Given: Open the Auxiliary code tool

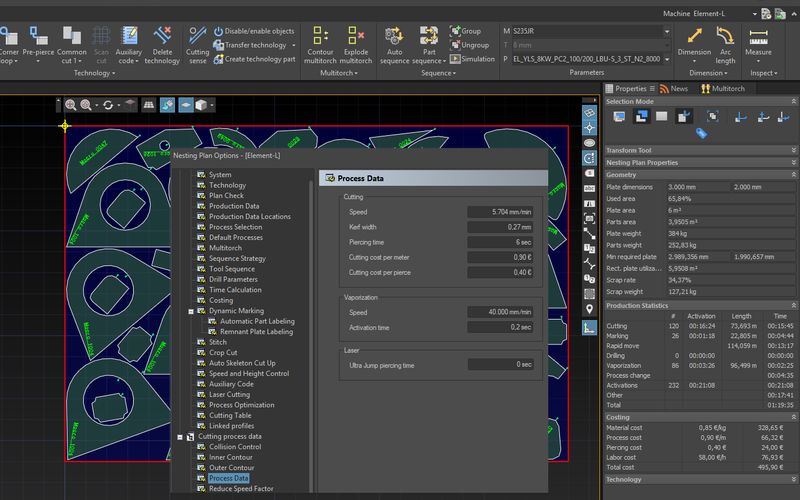Looking at the screenshot, I should click(129, 36).
